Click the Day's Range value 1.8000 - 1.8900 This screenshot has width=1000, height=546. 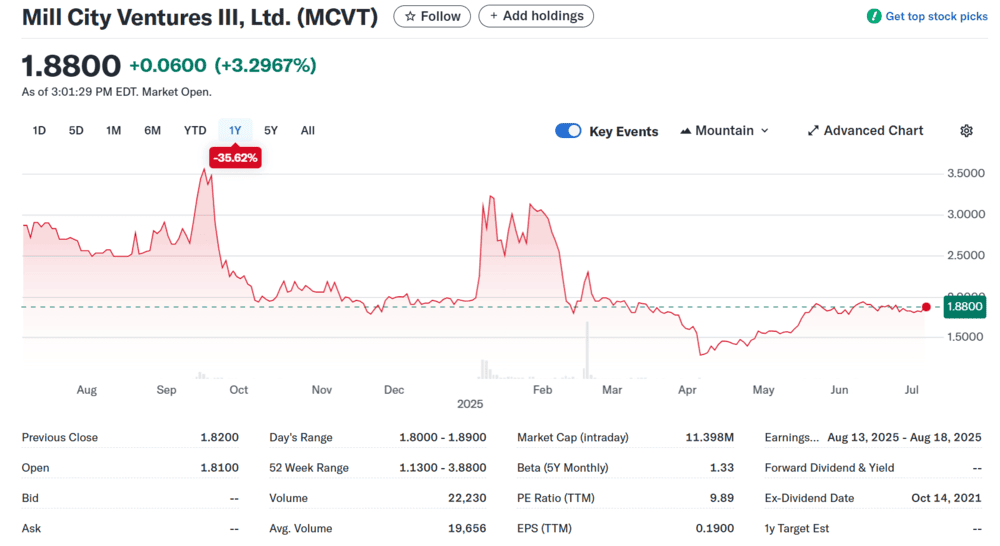[x=443, y=438]
